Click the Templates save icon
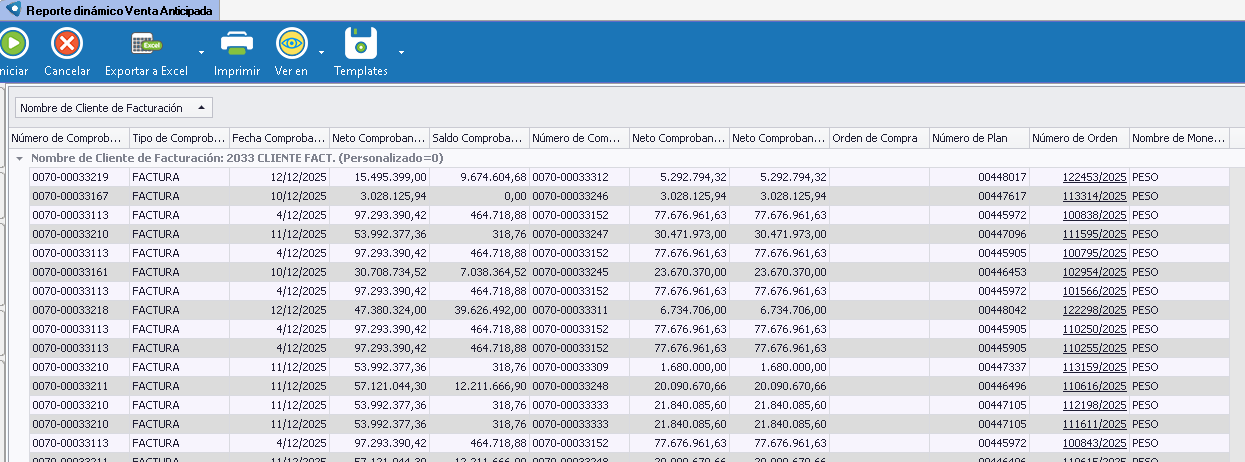Image resolution: width=1245 pixels, height=462 pixels. tap(361, 44)
